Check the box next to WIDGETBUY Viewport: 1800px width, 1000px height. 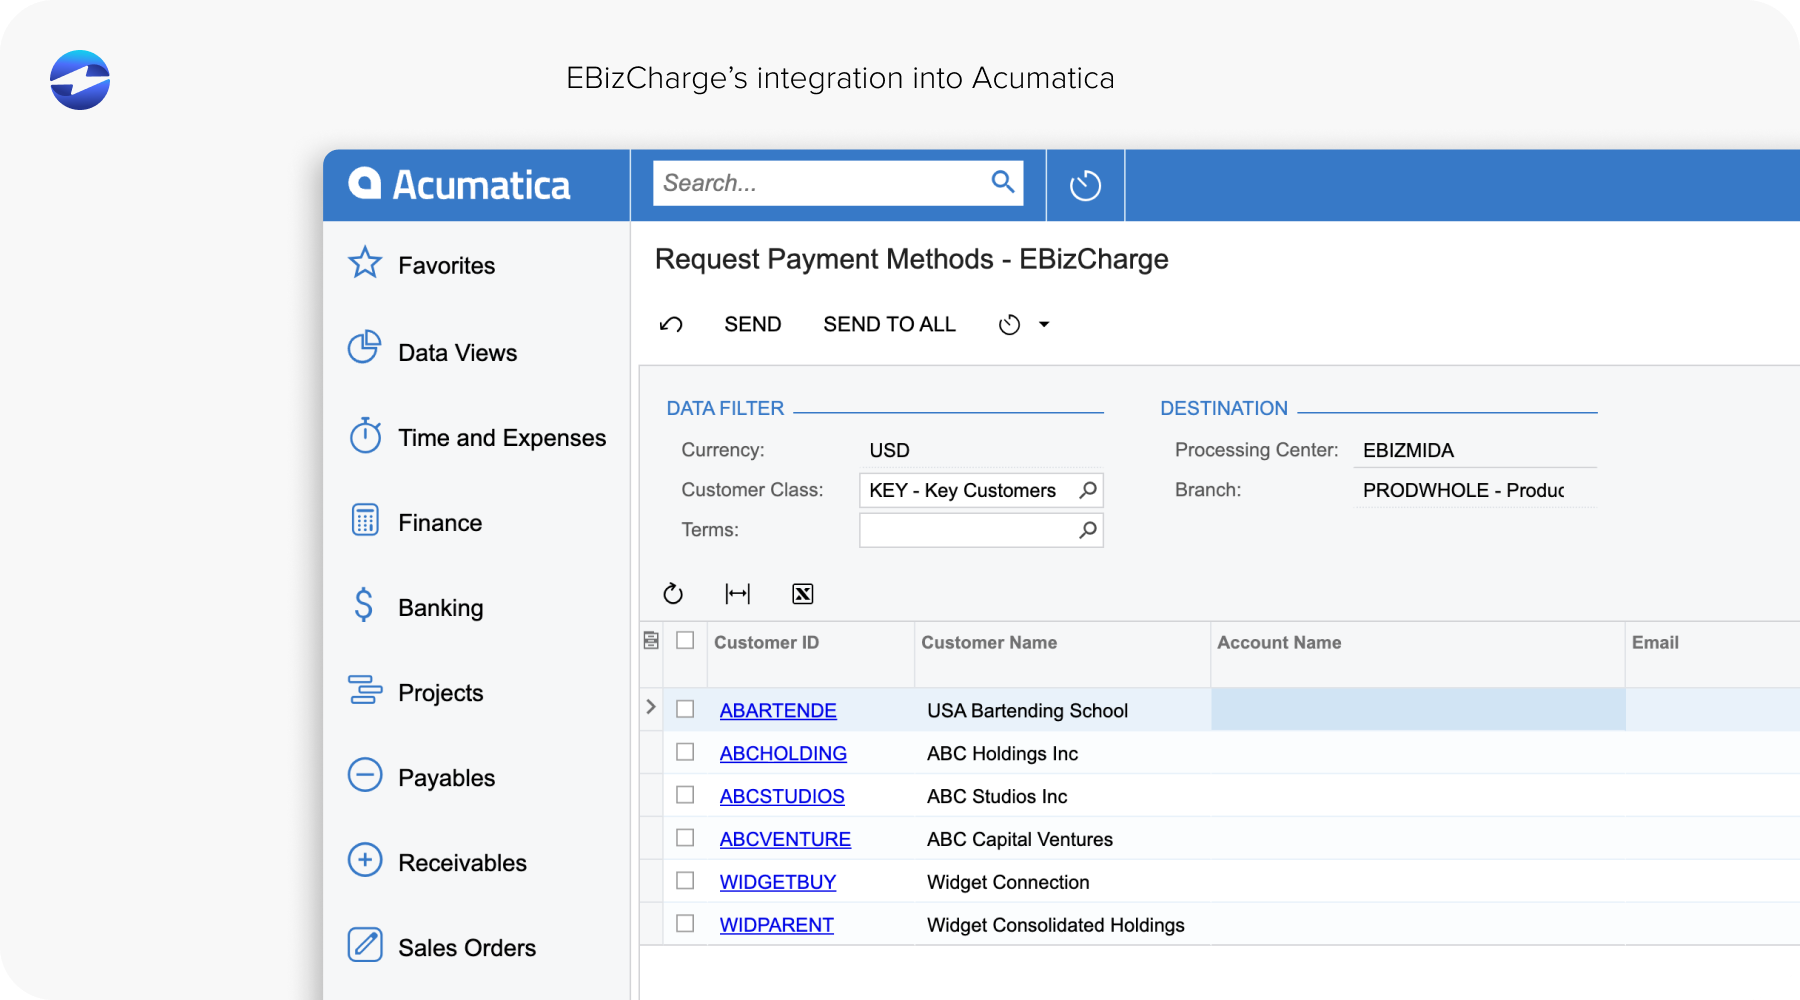(686, 880)
